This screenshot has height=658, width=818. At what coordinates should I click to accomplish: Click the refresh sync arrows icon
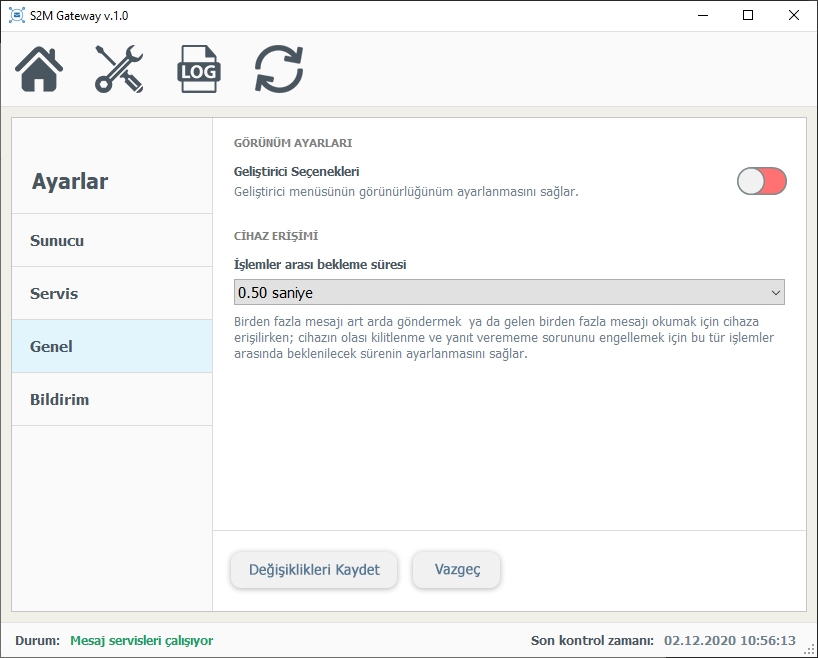pos(278,70)
